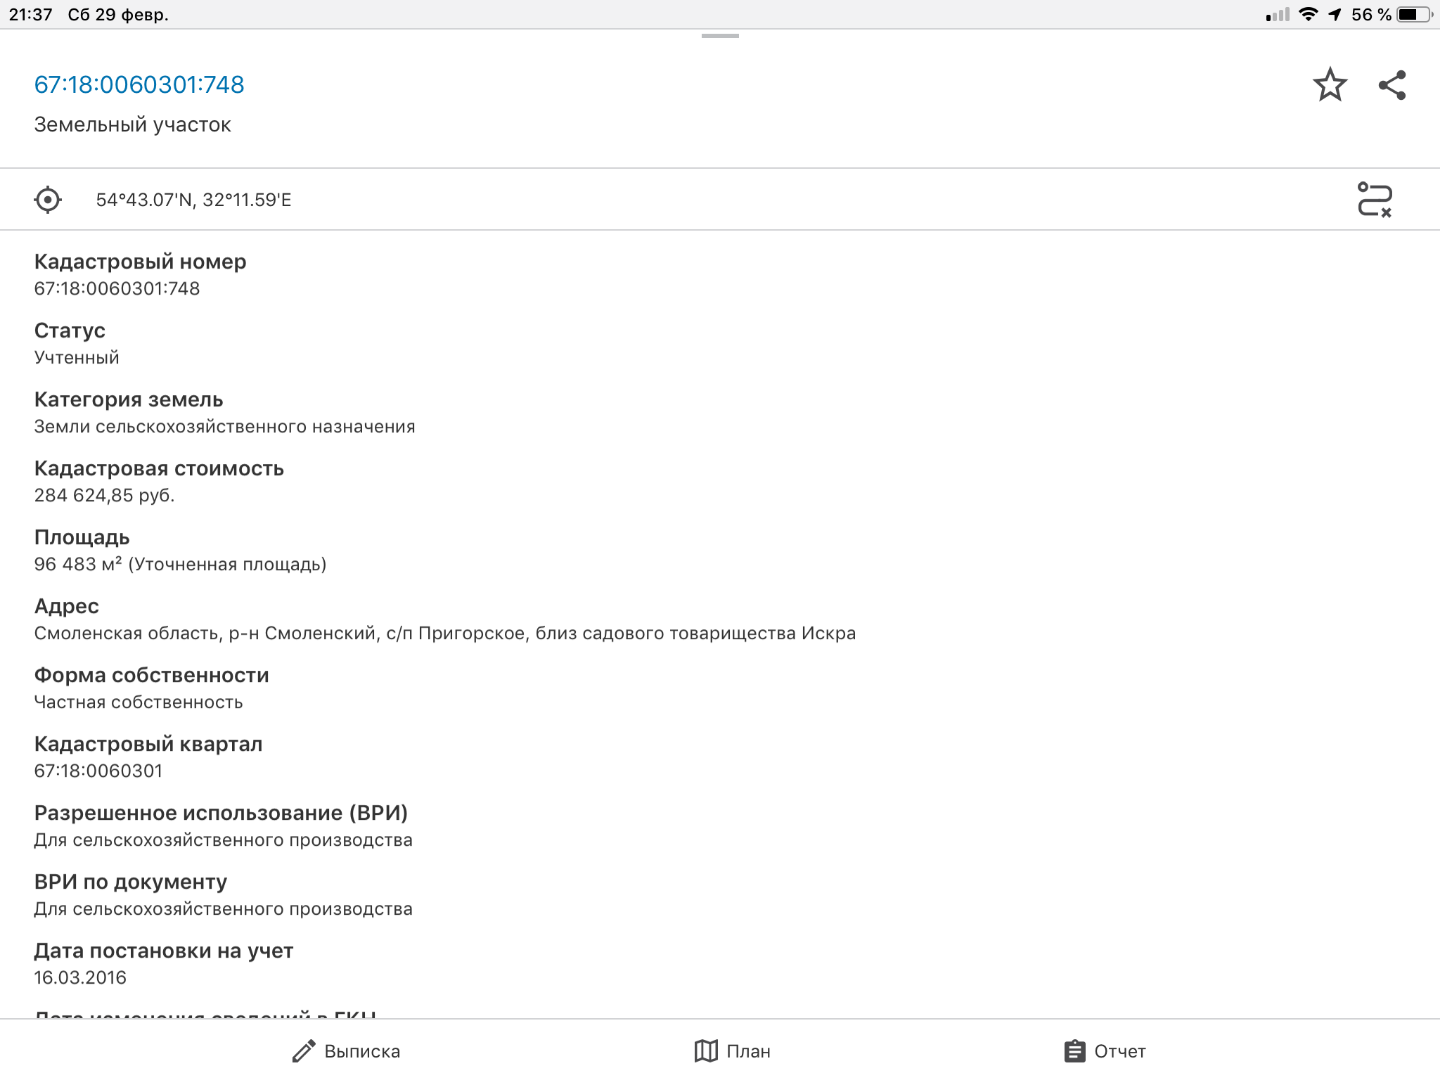Tap the crosshair location icon
The height and width of the screenshot is (1080, 1440).
pyautogui.click(x=48, y=200)
